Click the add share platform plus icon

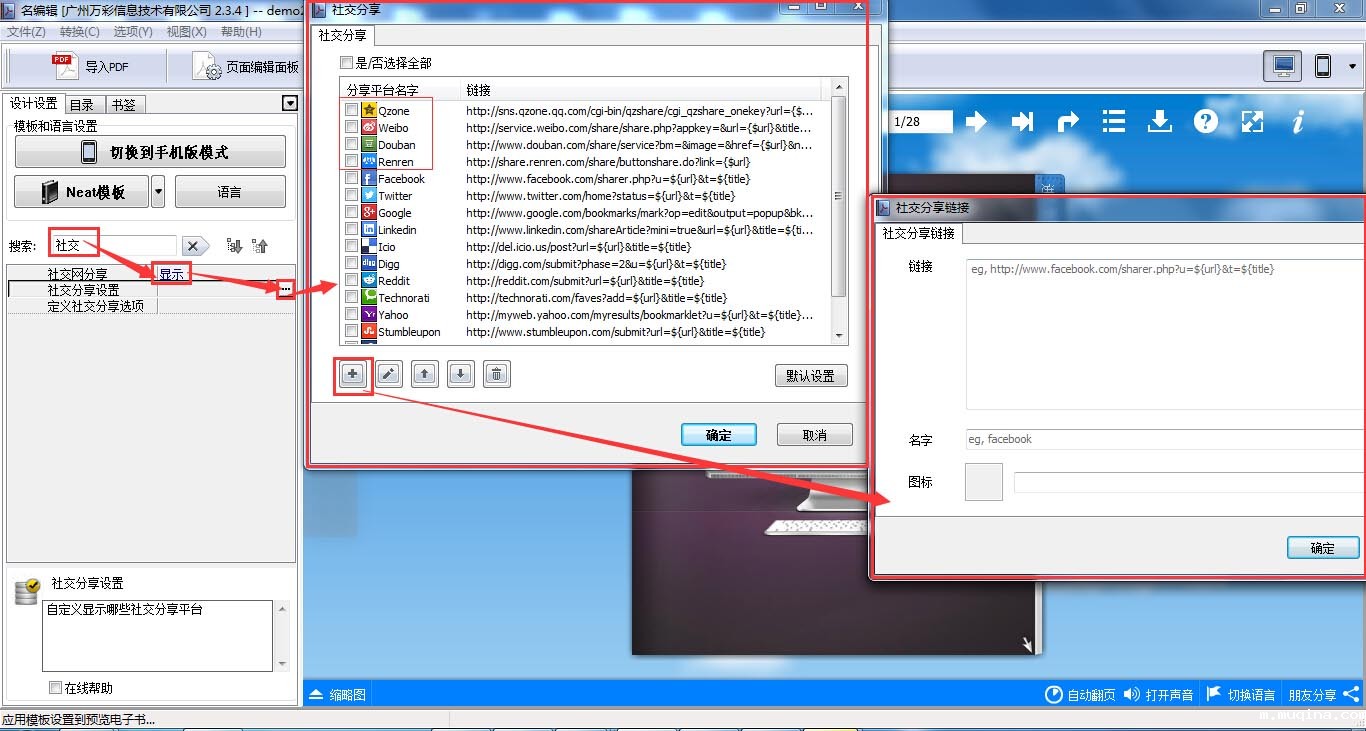352,375
